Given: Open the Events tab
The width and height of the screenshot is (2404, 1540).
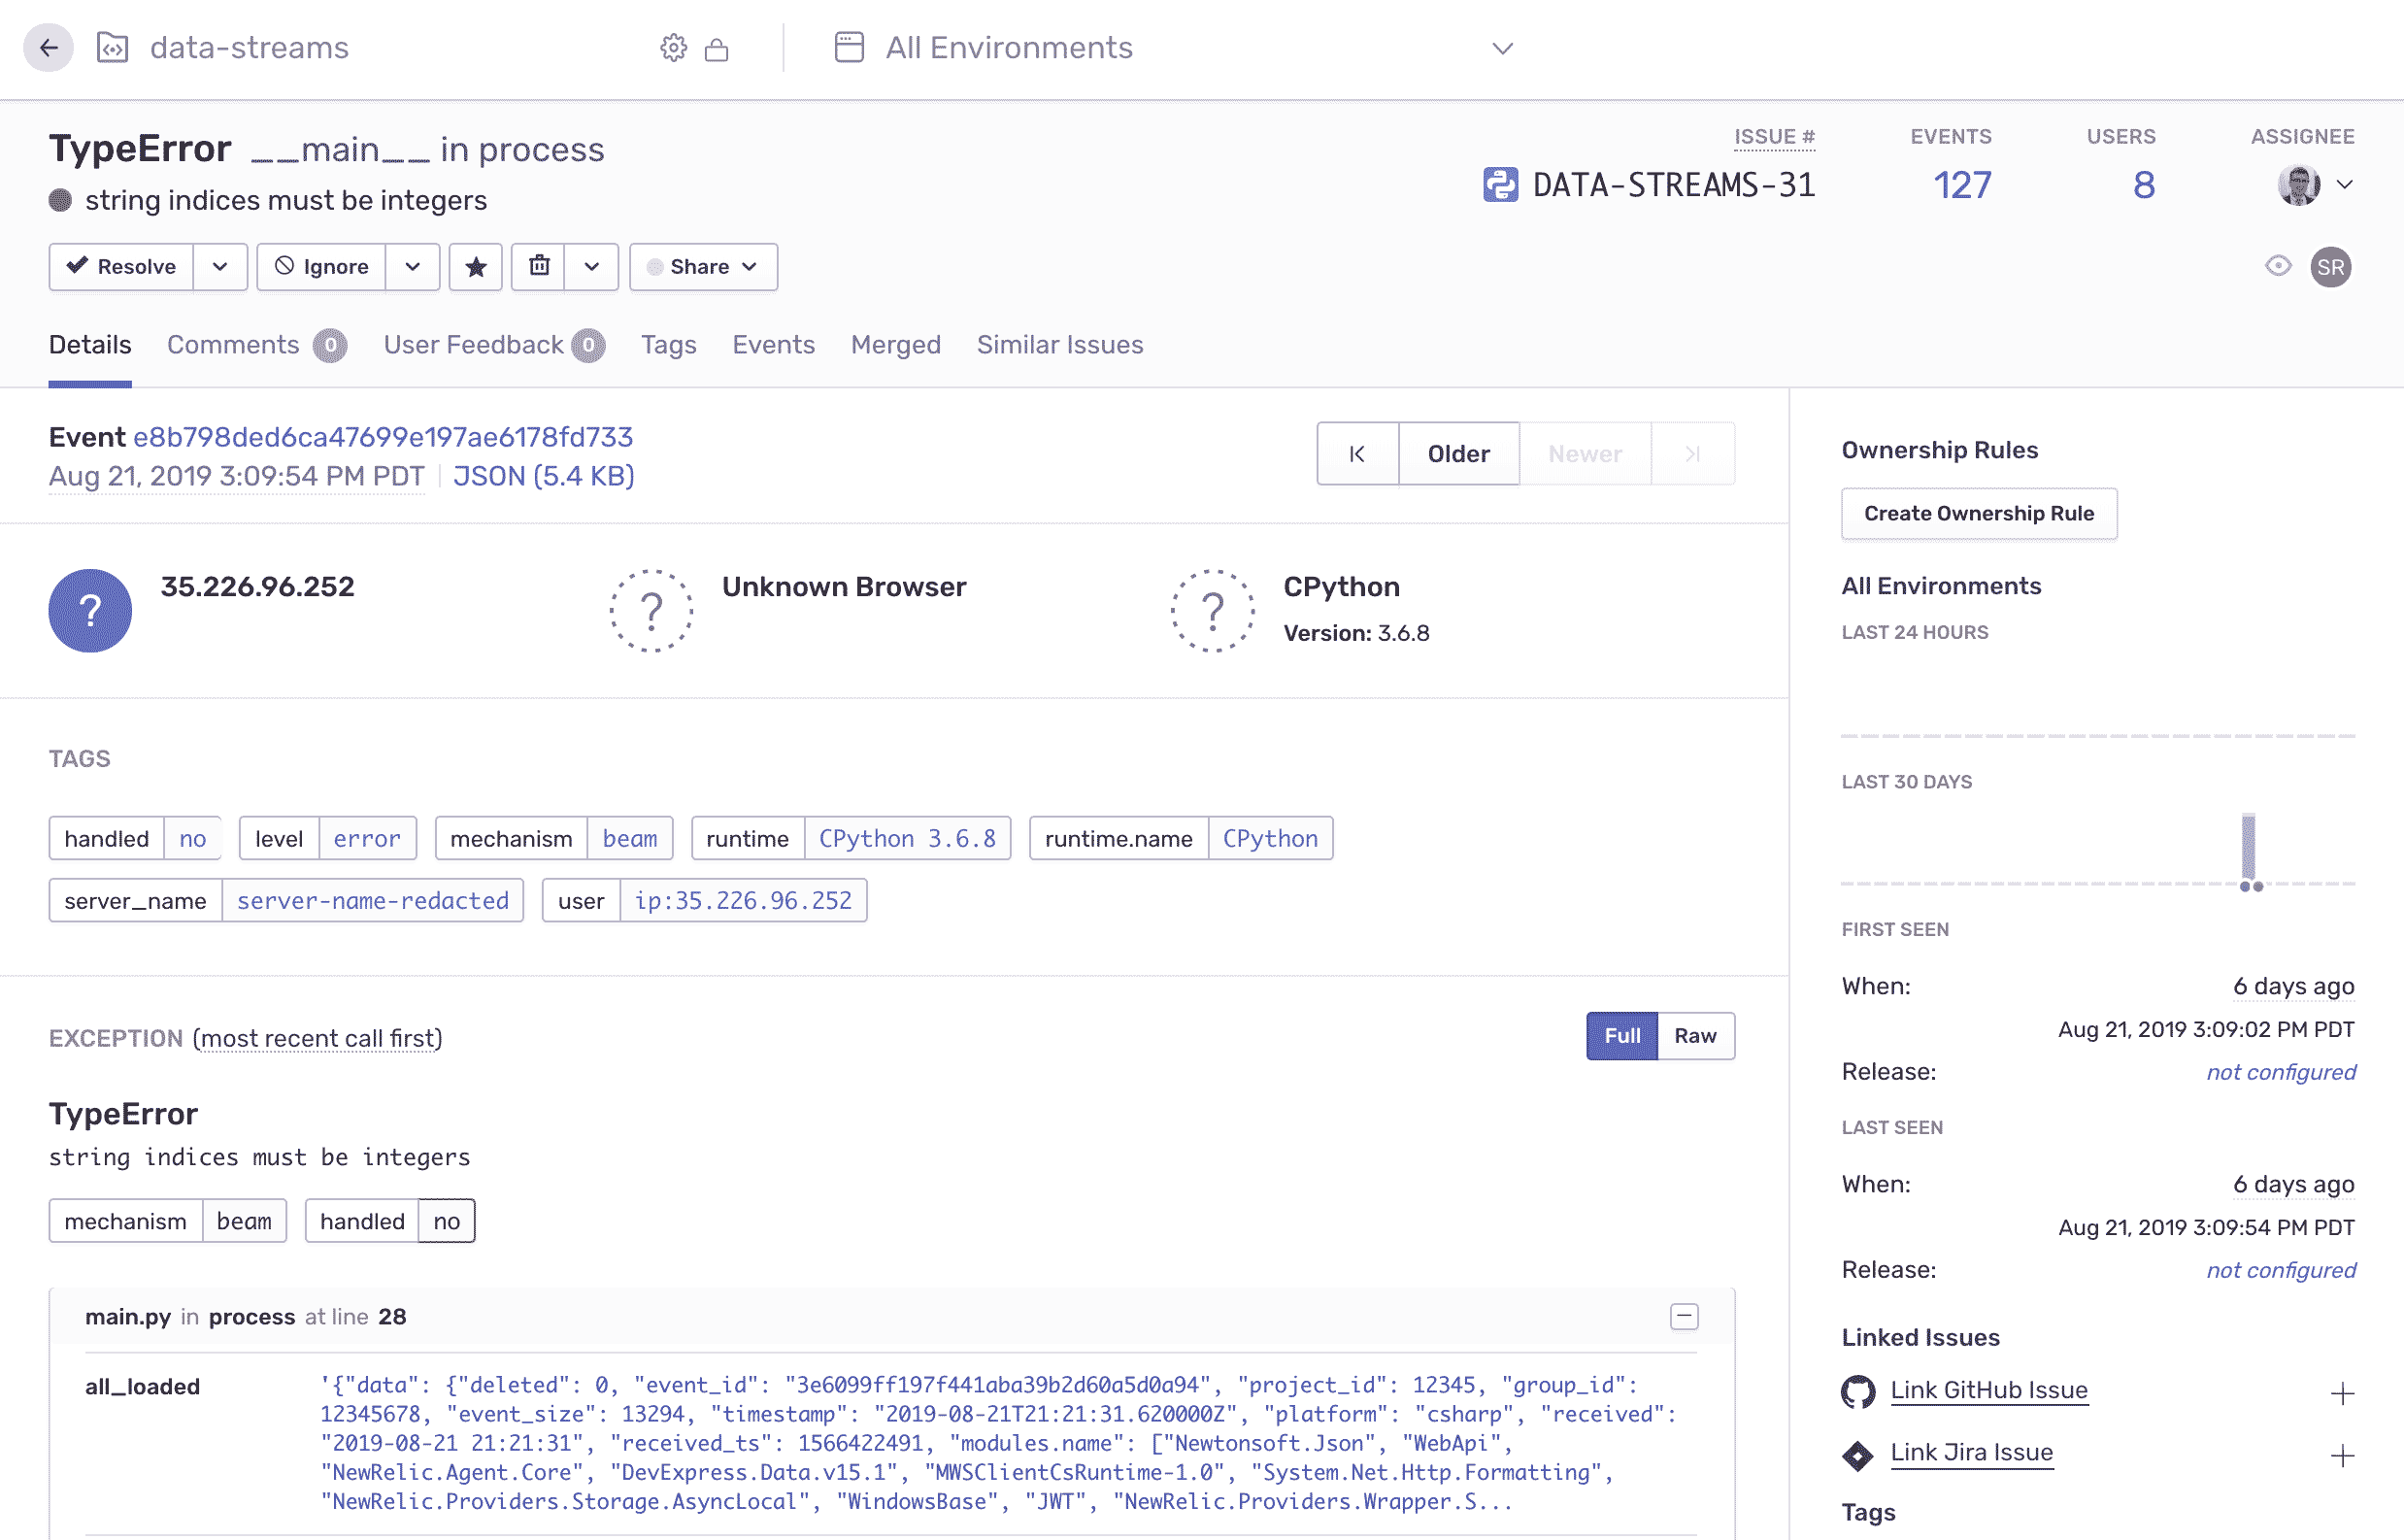Looking at the screenshot, I should point(774,345).
